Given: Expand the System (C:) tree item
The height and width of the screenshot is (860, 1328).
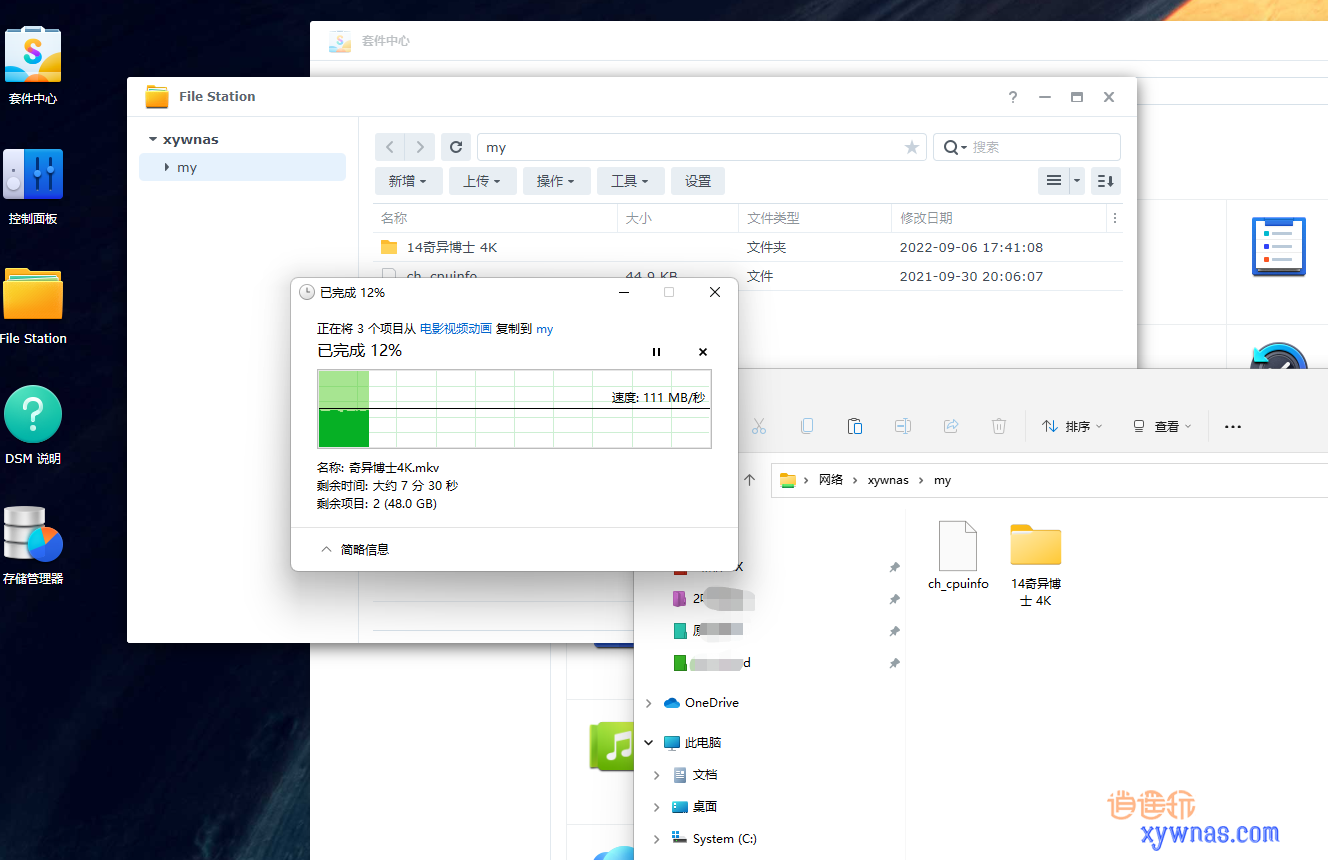Looking at the screenshot, I should point(657,838).
